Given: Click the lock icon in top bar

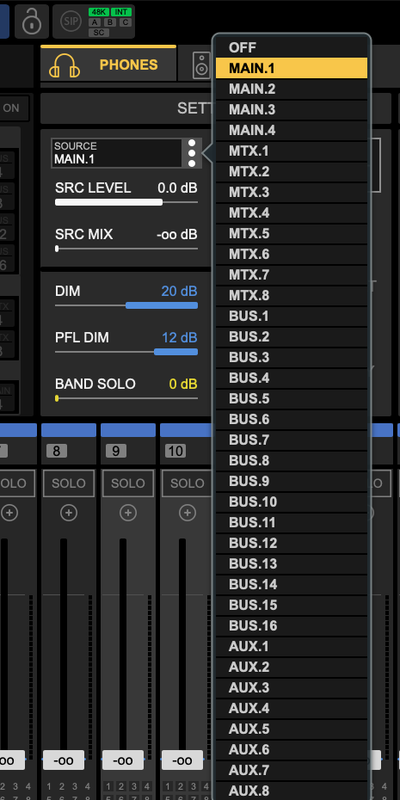Looking at the screenshot, I should point(32,21).
